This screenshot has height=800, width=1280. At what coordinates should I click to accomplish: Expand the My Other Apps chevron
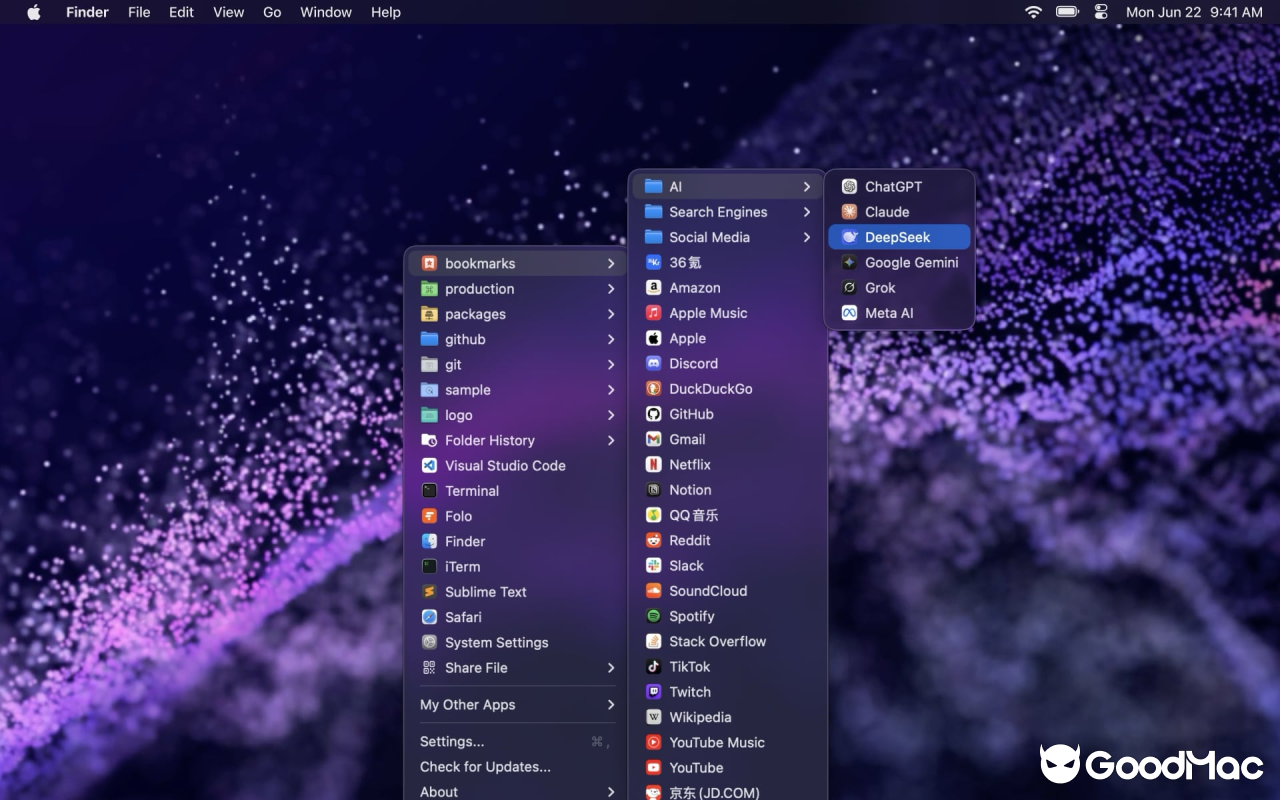tap(611, 705)
